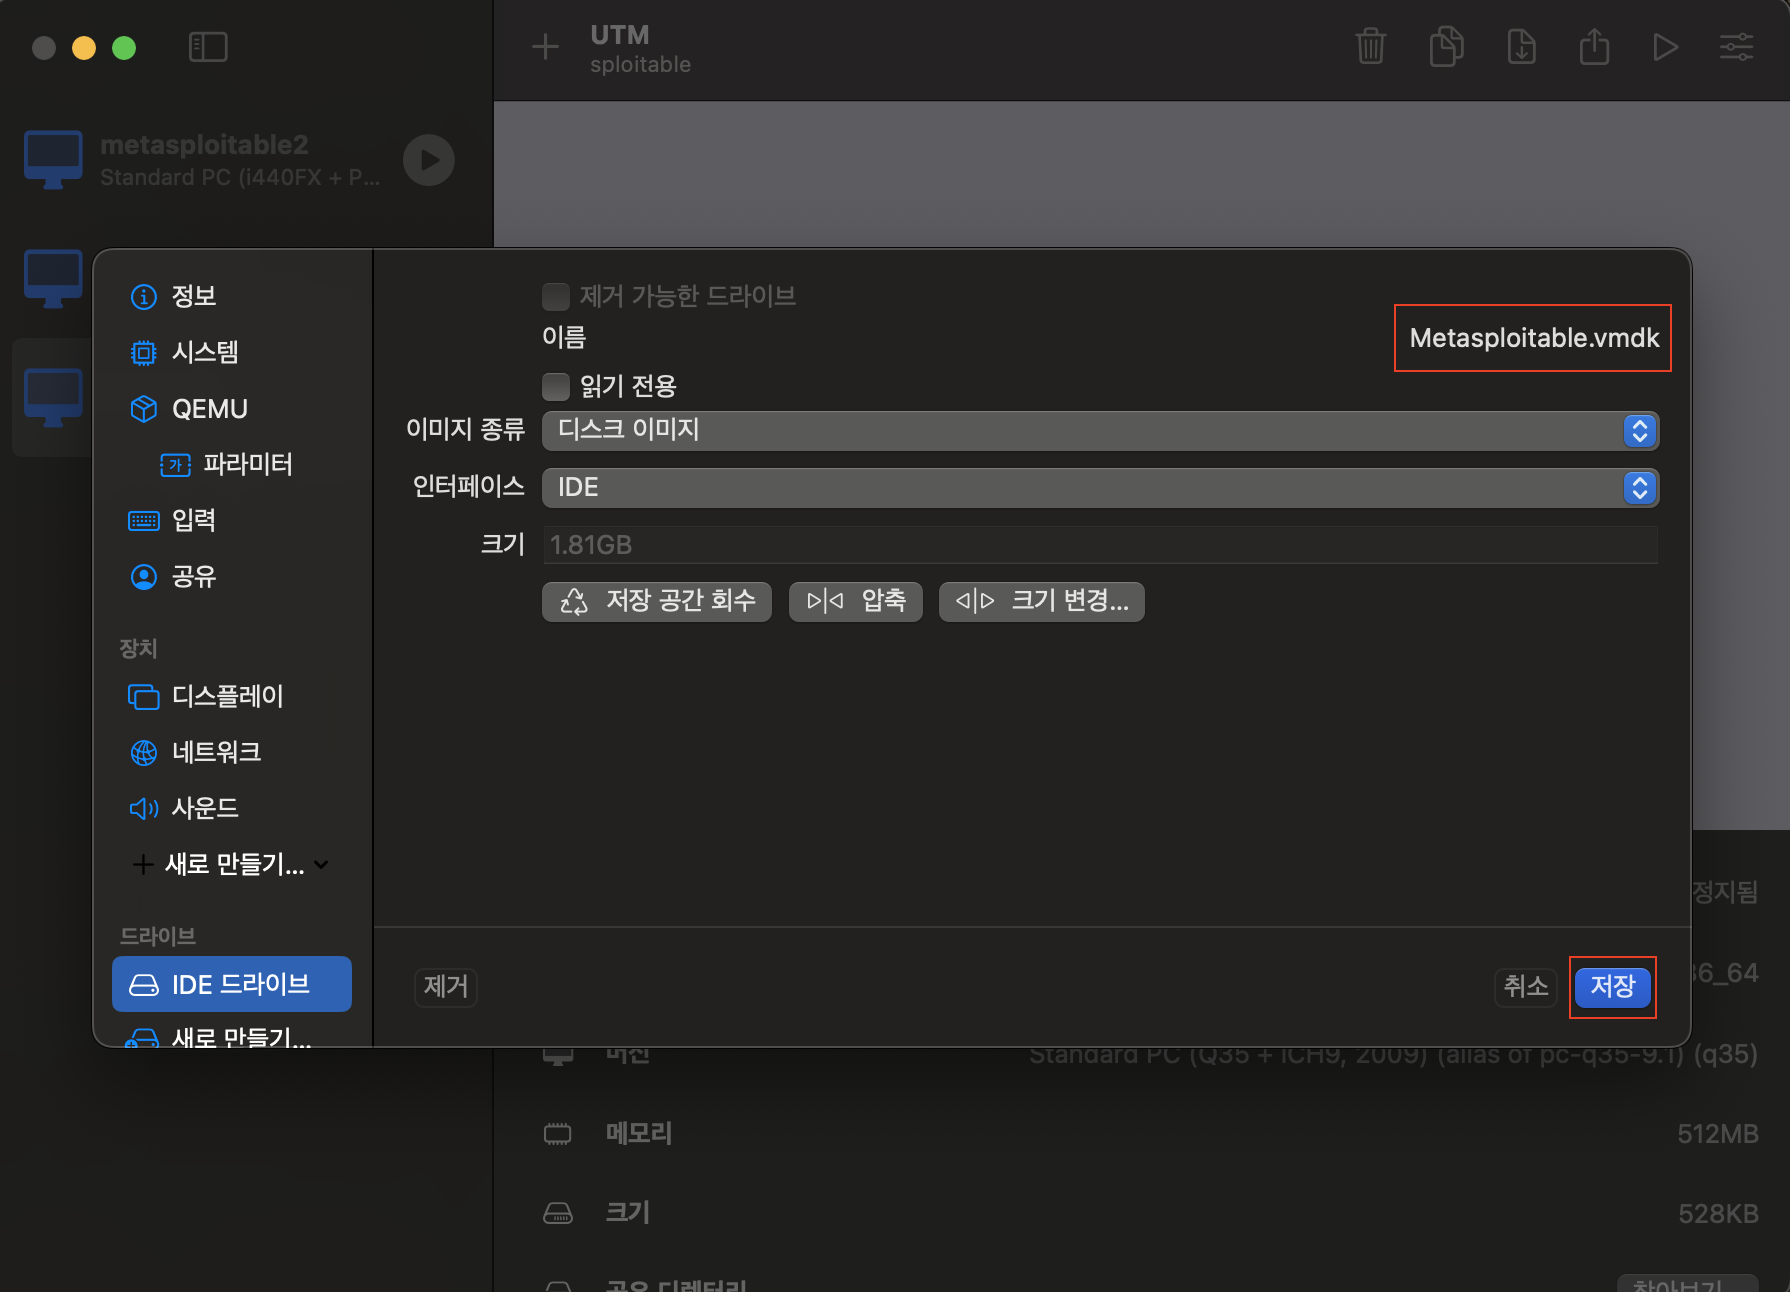Click the drive icon beside background 크기 row

click(557, 1213)
